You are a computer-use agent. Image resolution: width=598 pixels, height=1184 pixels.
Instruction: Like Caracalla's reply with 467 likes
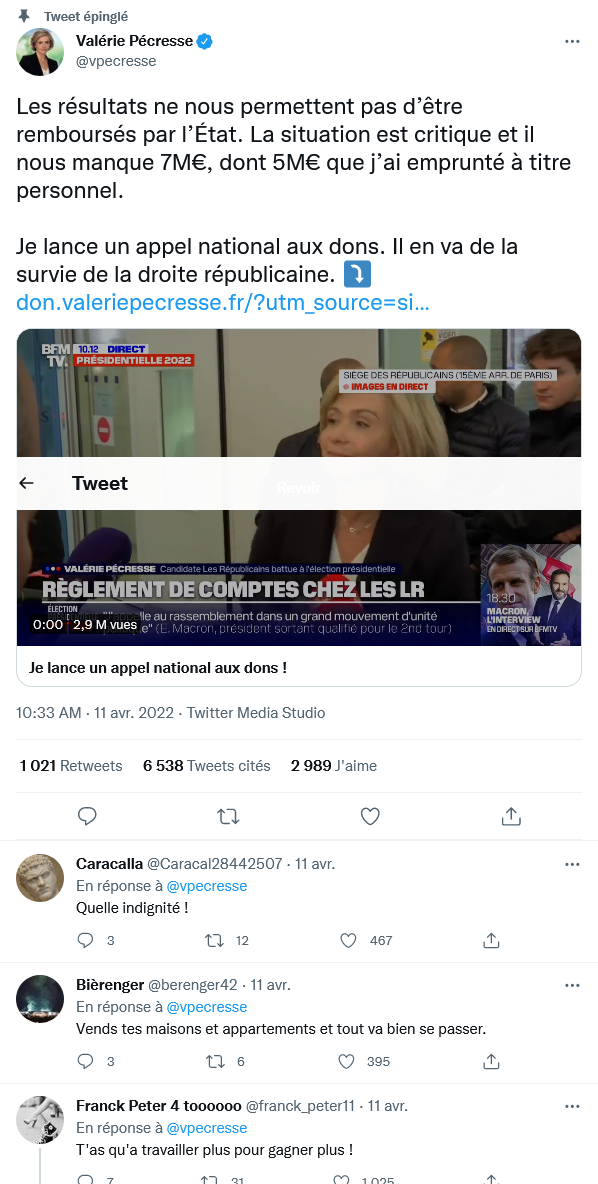click(x=347, y=940)
